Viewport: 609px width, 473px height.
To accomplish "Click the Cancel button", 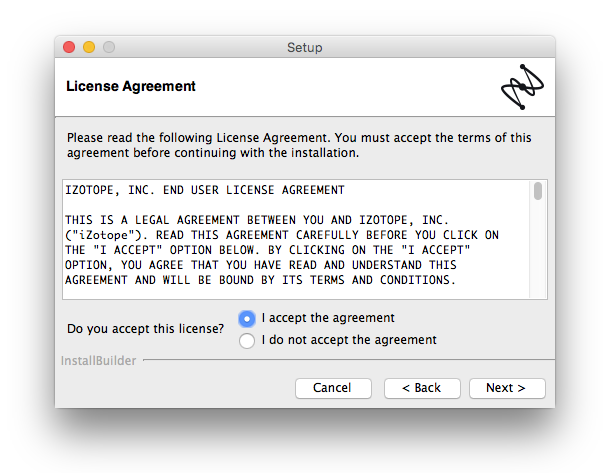I will 333,388.
